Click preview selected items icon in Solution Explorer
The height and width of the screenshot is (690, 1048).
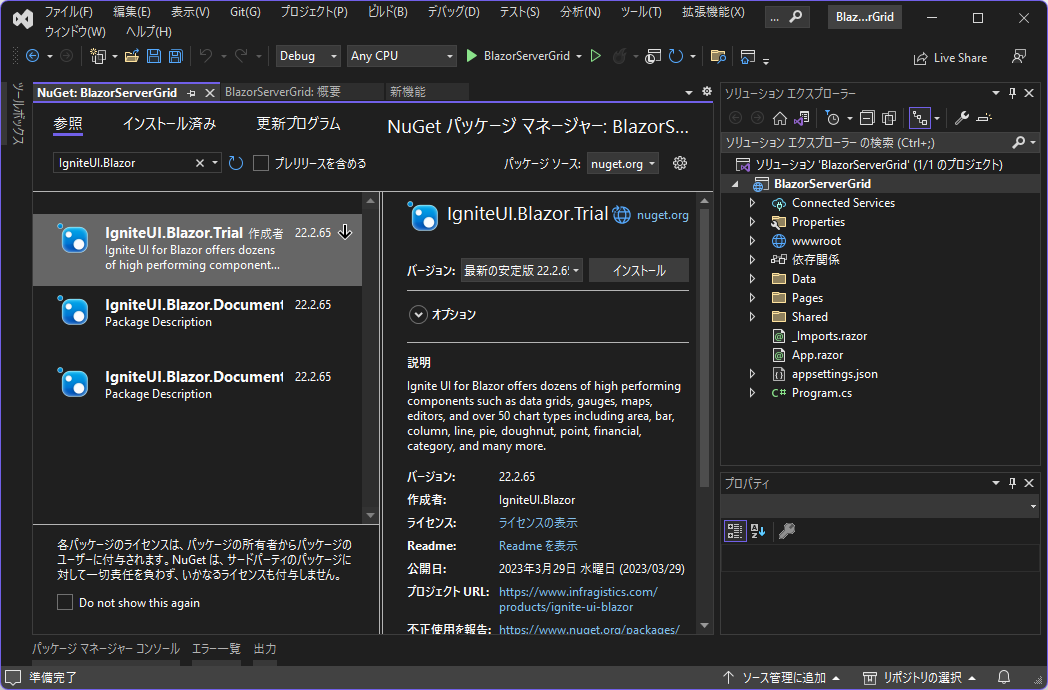point(983,118)
